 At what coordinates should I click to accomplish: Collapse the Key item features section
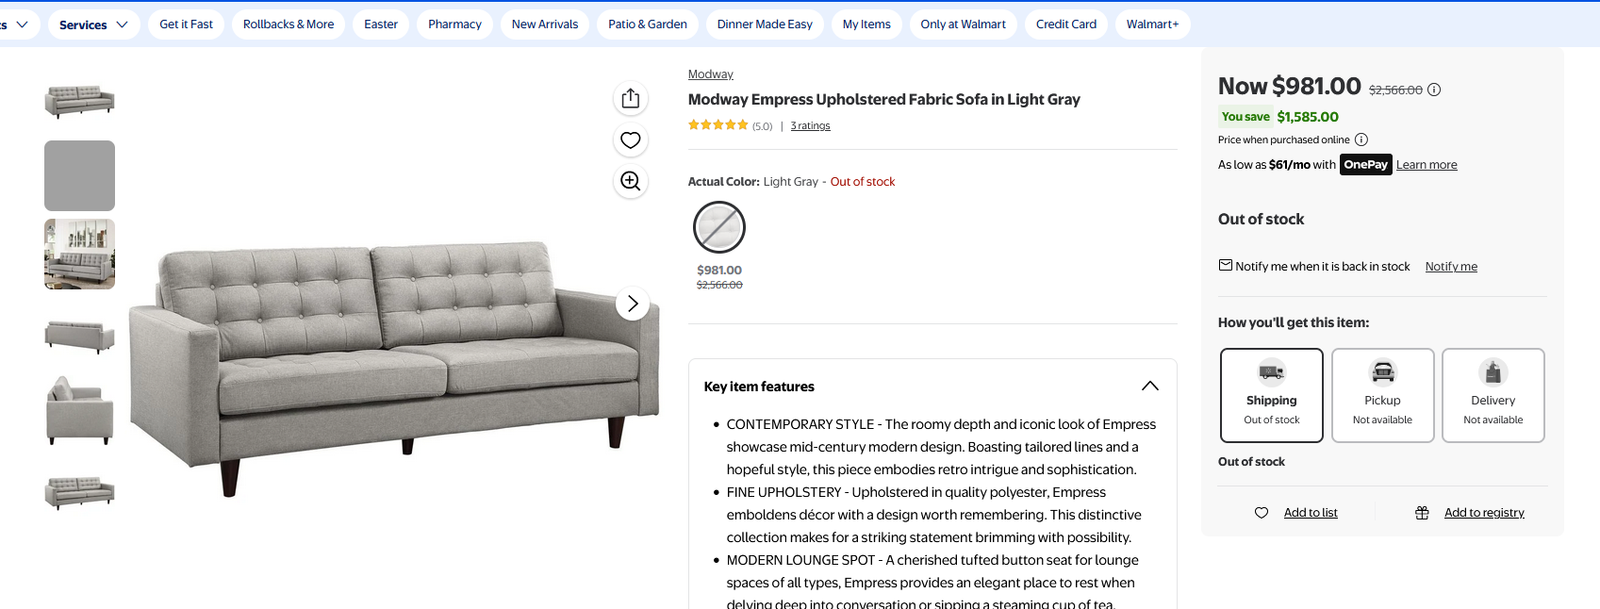(1149, 386)
